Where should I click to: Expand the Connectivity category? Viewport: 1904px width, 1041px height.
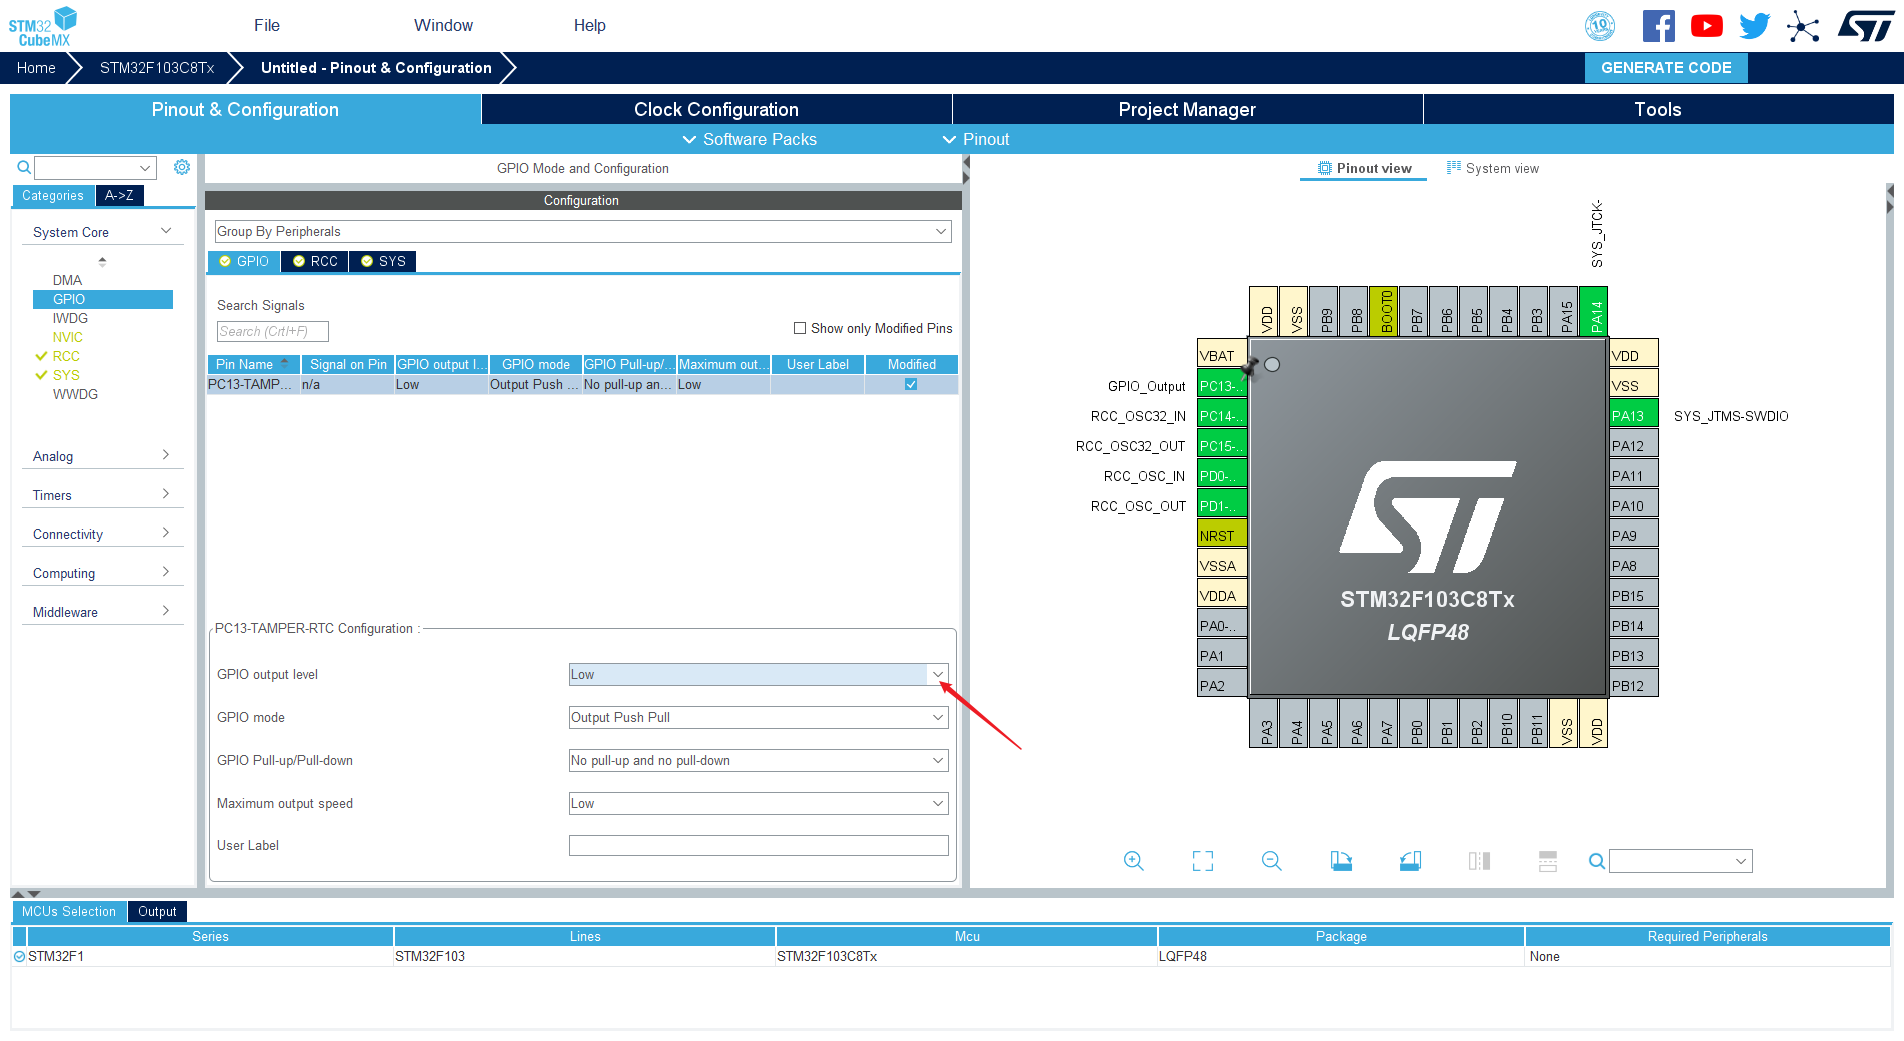click(102, 534)
